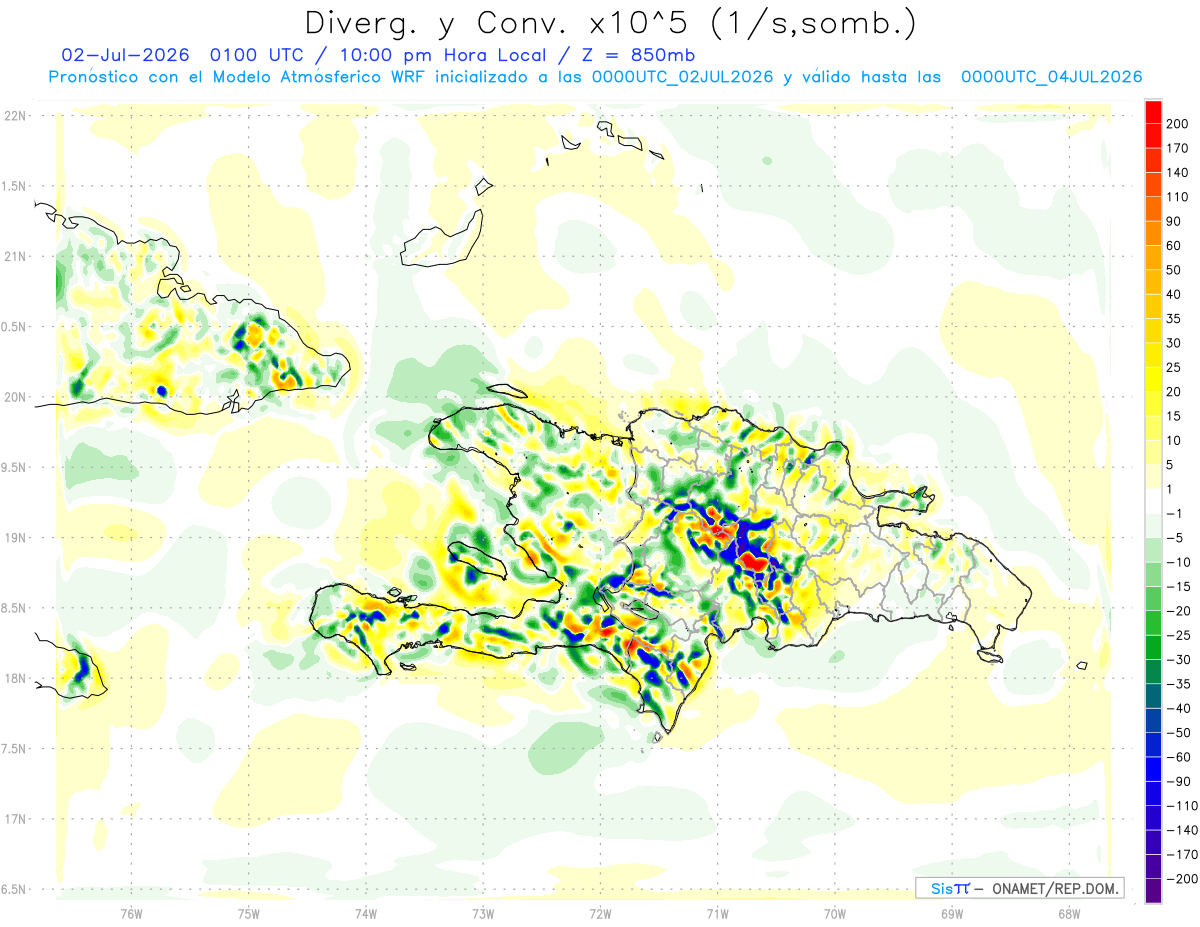Click the '71W' longitude label

pos(717,914)
